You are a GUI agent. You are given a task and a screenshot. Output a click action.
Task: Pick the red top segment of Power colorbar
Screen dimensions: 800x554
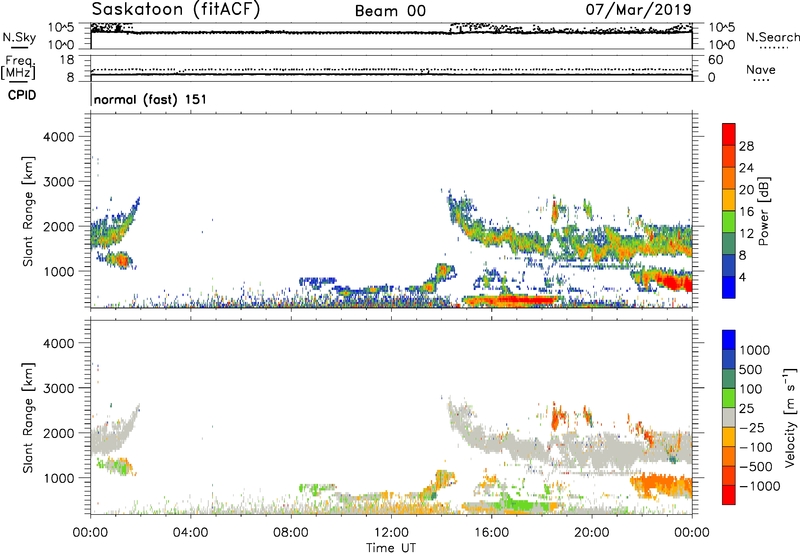729,135
